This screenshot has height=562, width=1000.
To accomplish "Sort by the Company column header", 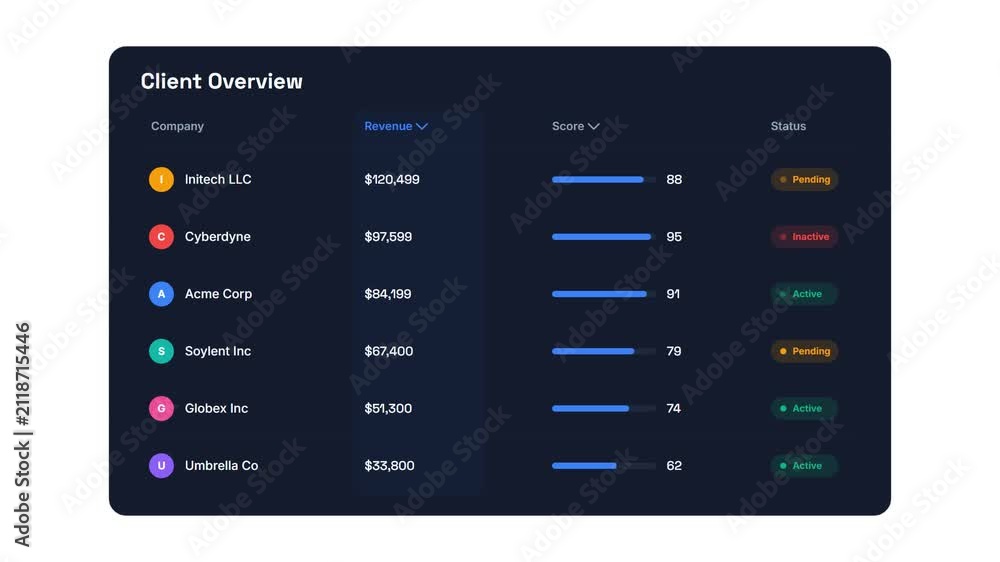I will click(177, 126).
